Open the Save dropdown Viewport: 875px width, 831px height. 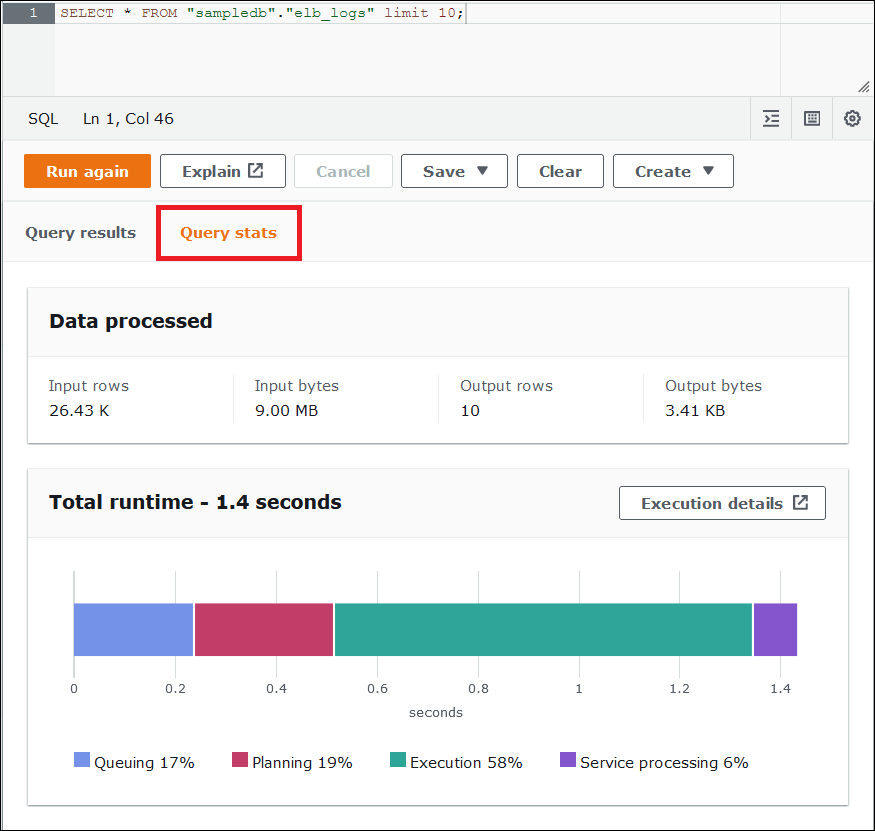point(454,170)
